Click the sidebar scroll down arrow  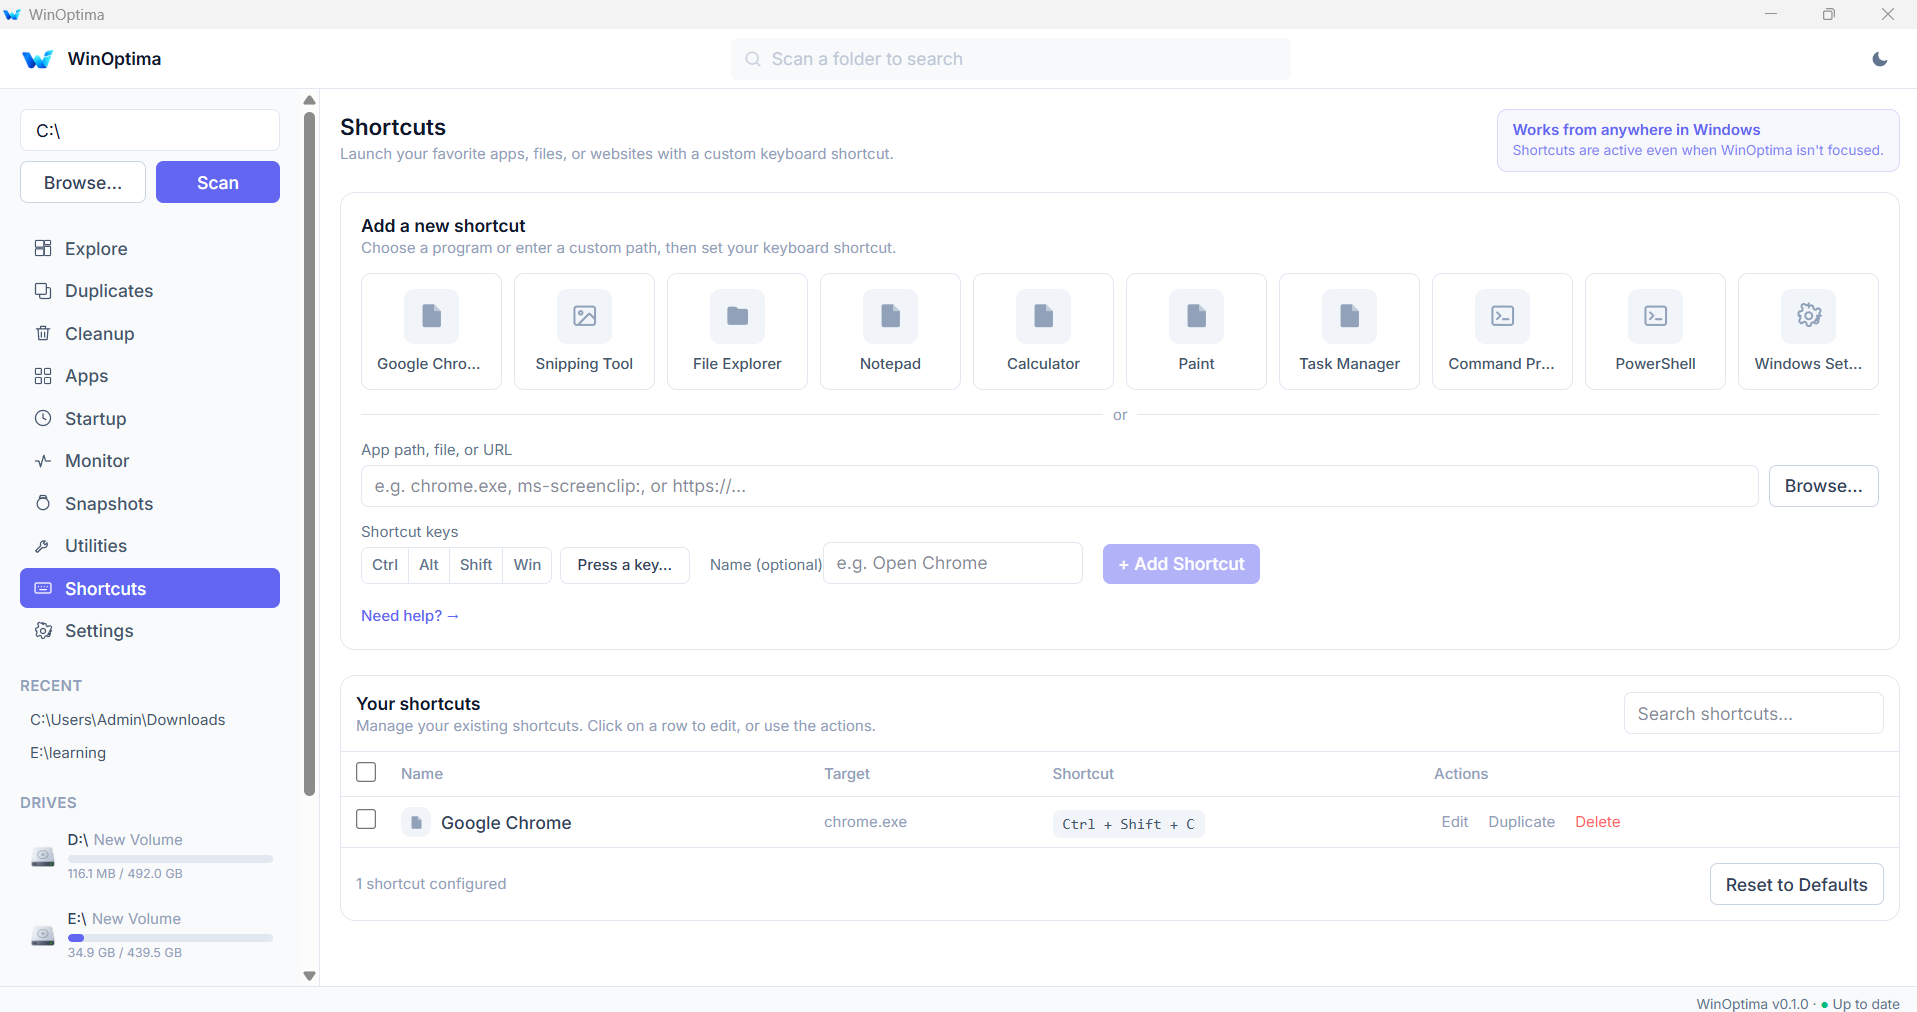pos(309,976)
